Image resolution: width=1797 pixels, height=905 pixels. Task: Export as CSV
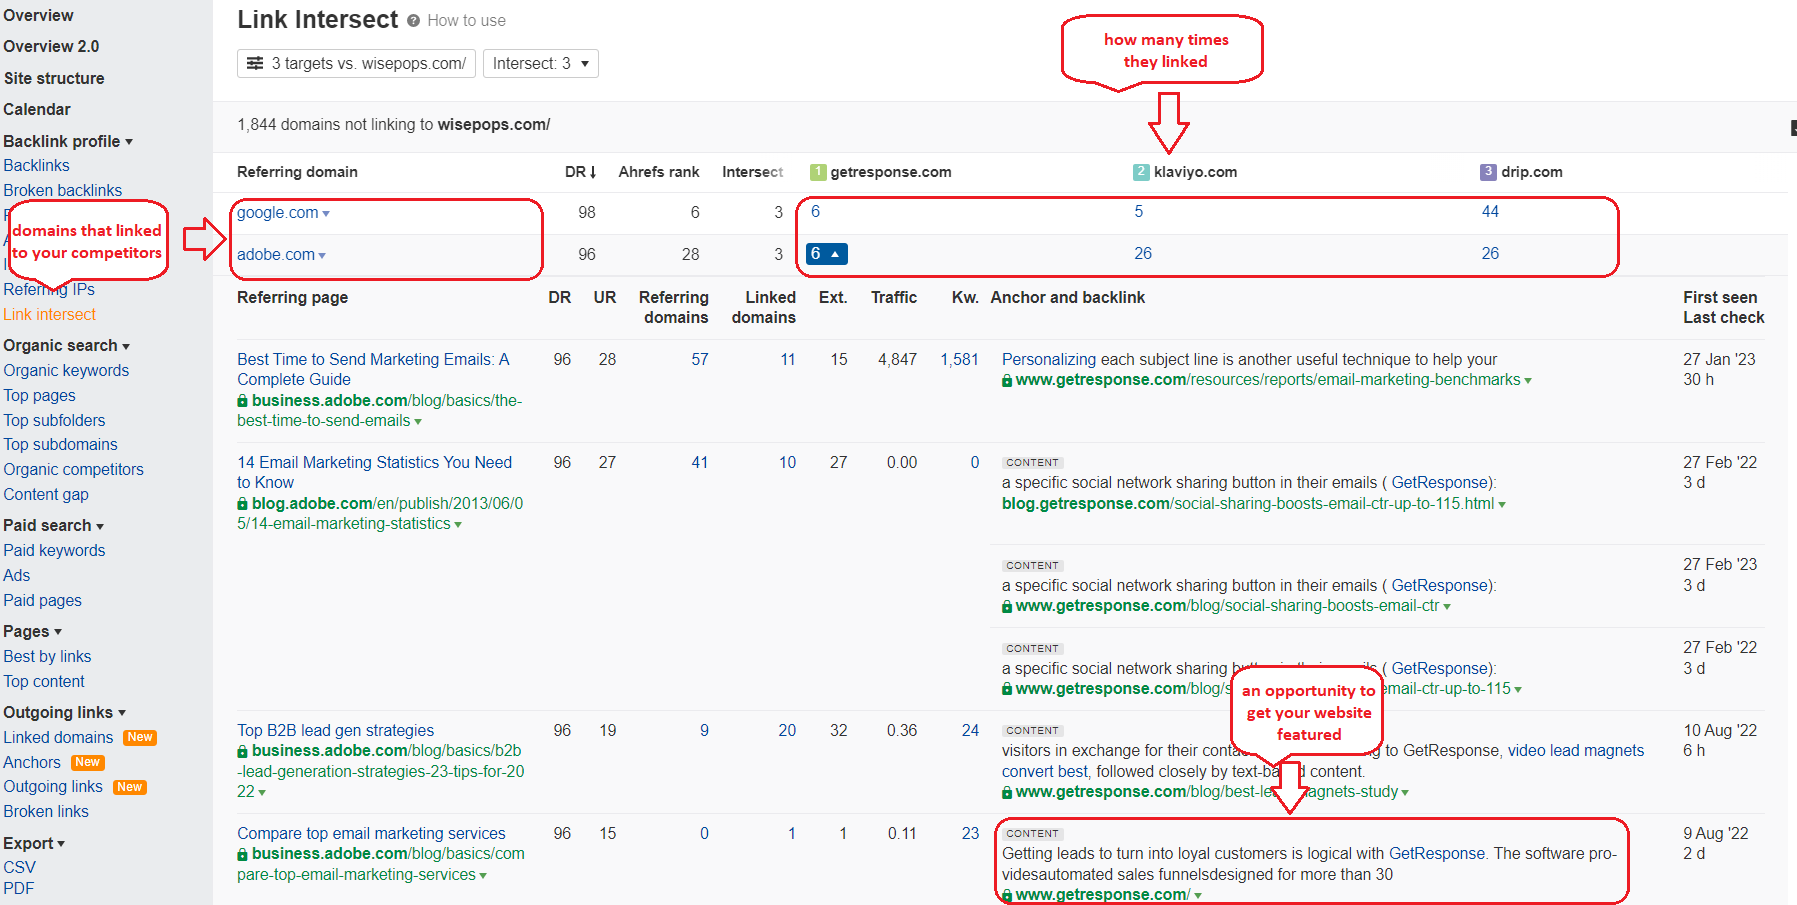coord(19,867)
